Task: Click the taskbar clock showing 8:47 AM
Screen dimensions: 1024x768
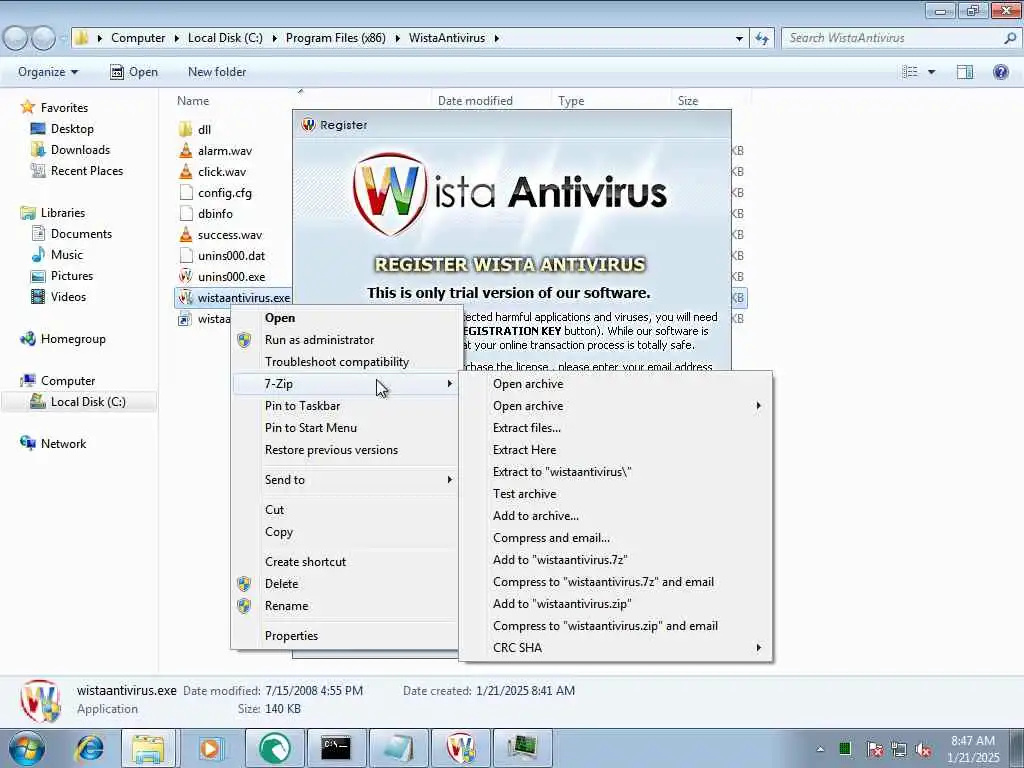Action: 972,741
